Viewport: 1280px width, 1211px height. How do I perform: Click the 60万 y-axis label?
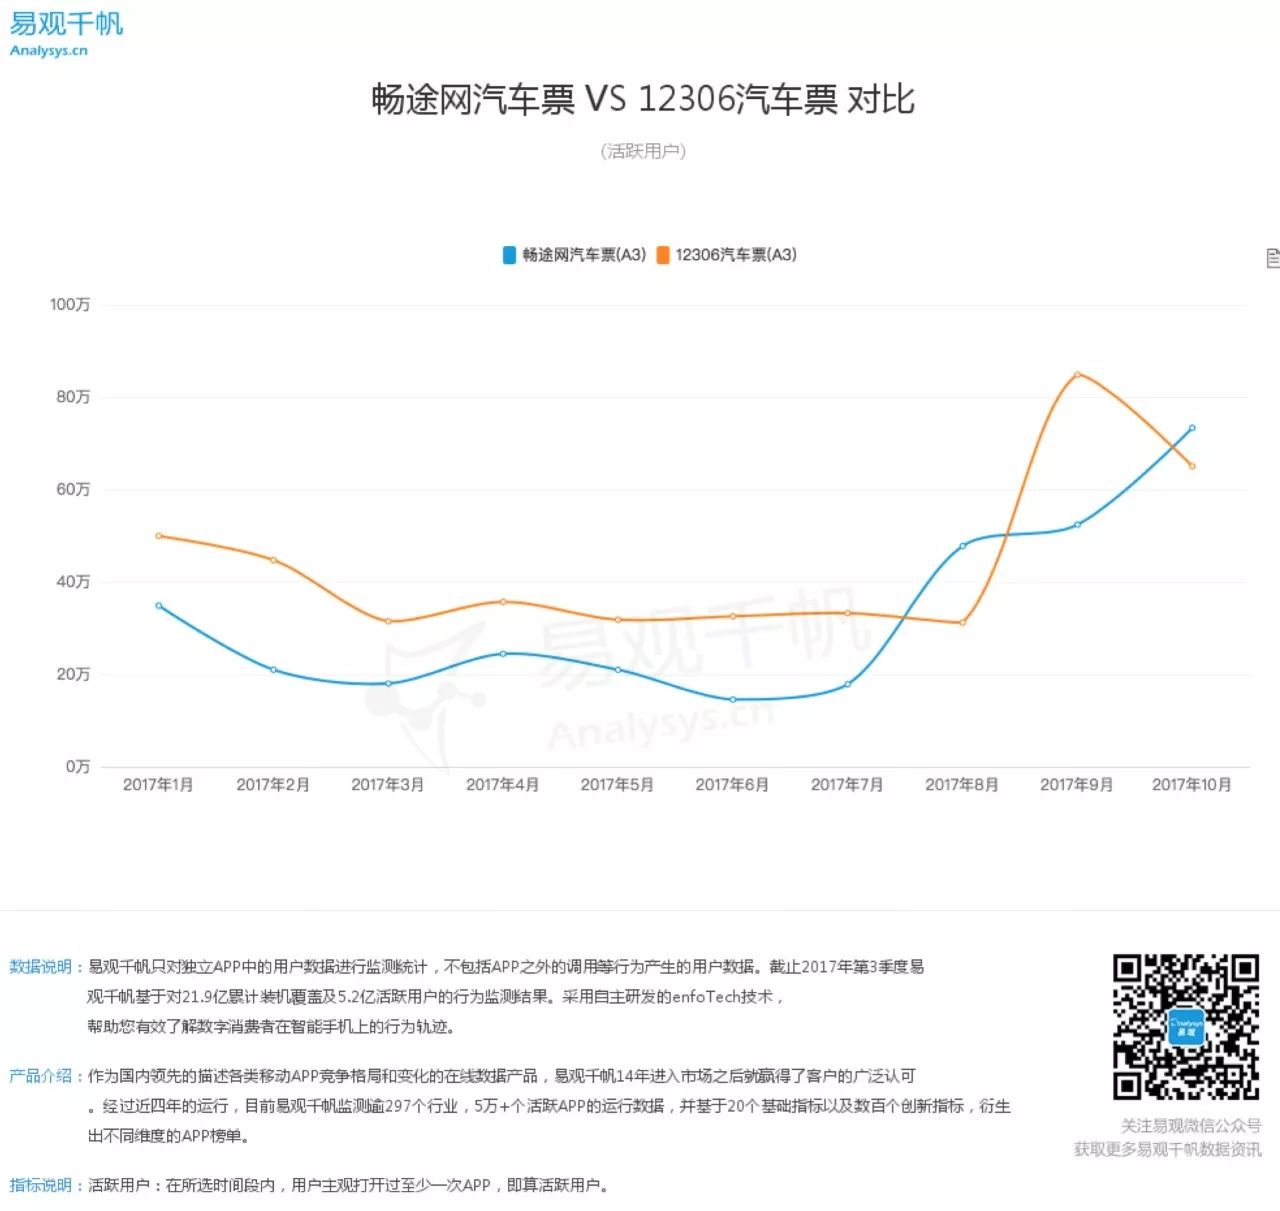73,489
